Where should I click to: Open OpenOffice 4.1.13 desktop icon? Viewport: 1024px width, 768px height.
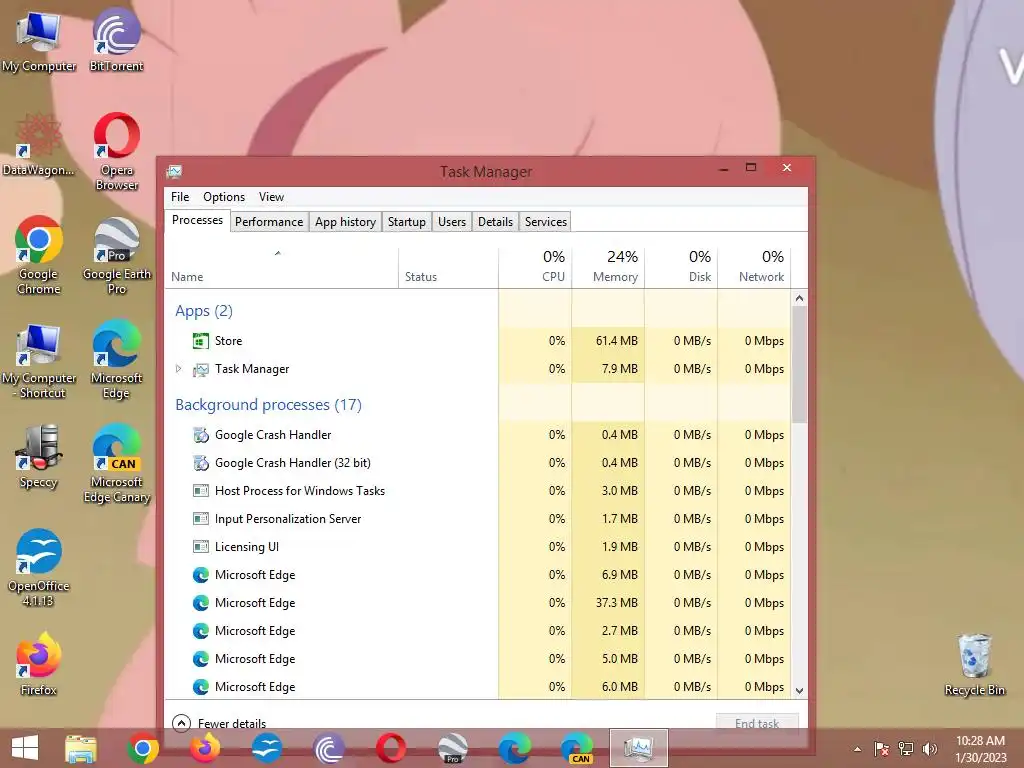39,568
